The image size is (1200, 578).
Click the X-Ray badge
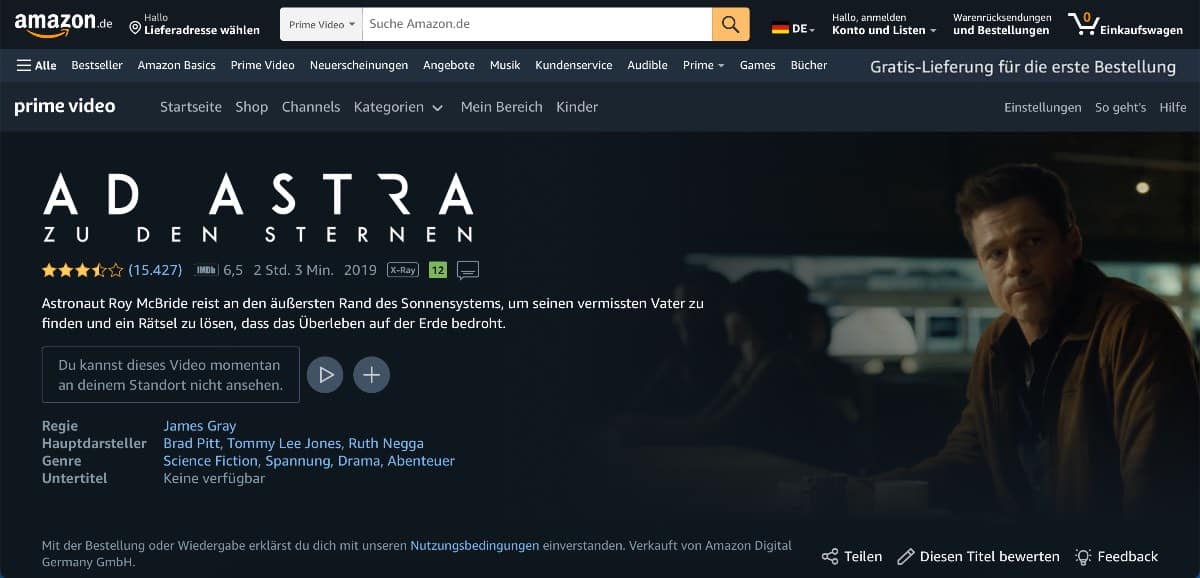click(402, 270)
